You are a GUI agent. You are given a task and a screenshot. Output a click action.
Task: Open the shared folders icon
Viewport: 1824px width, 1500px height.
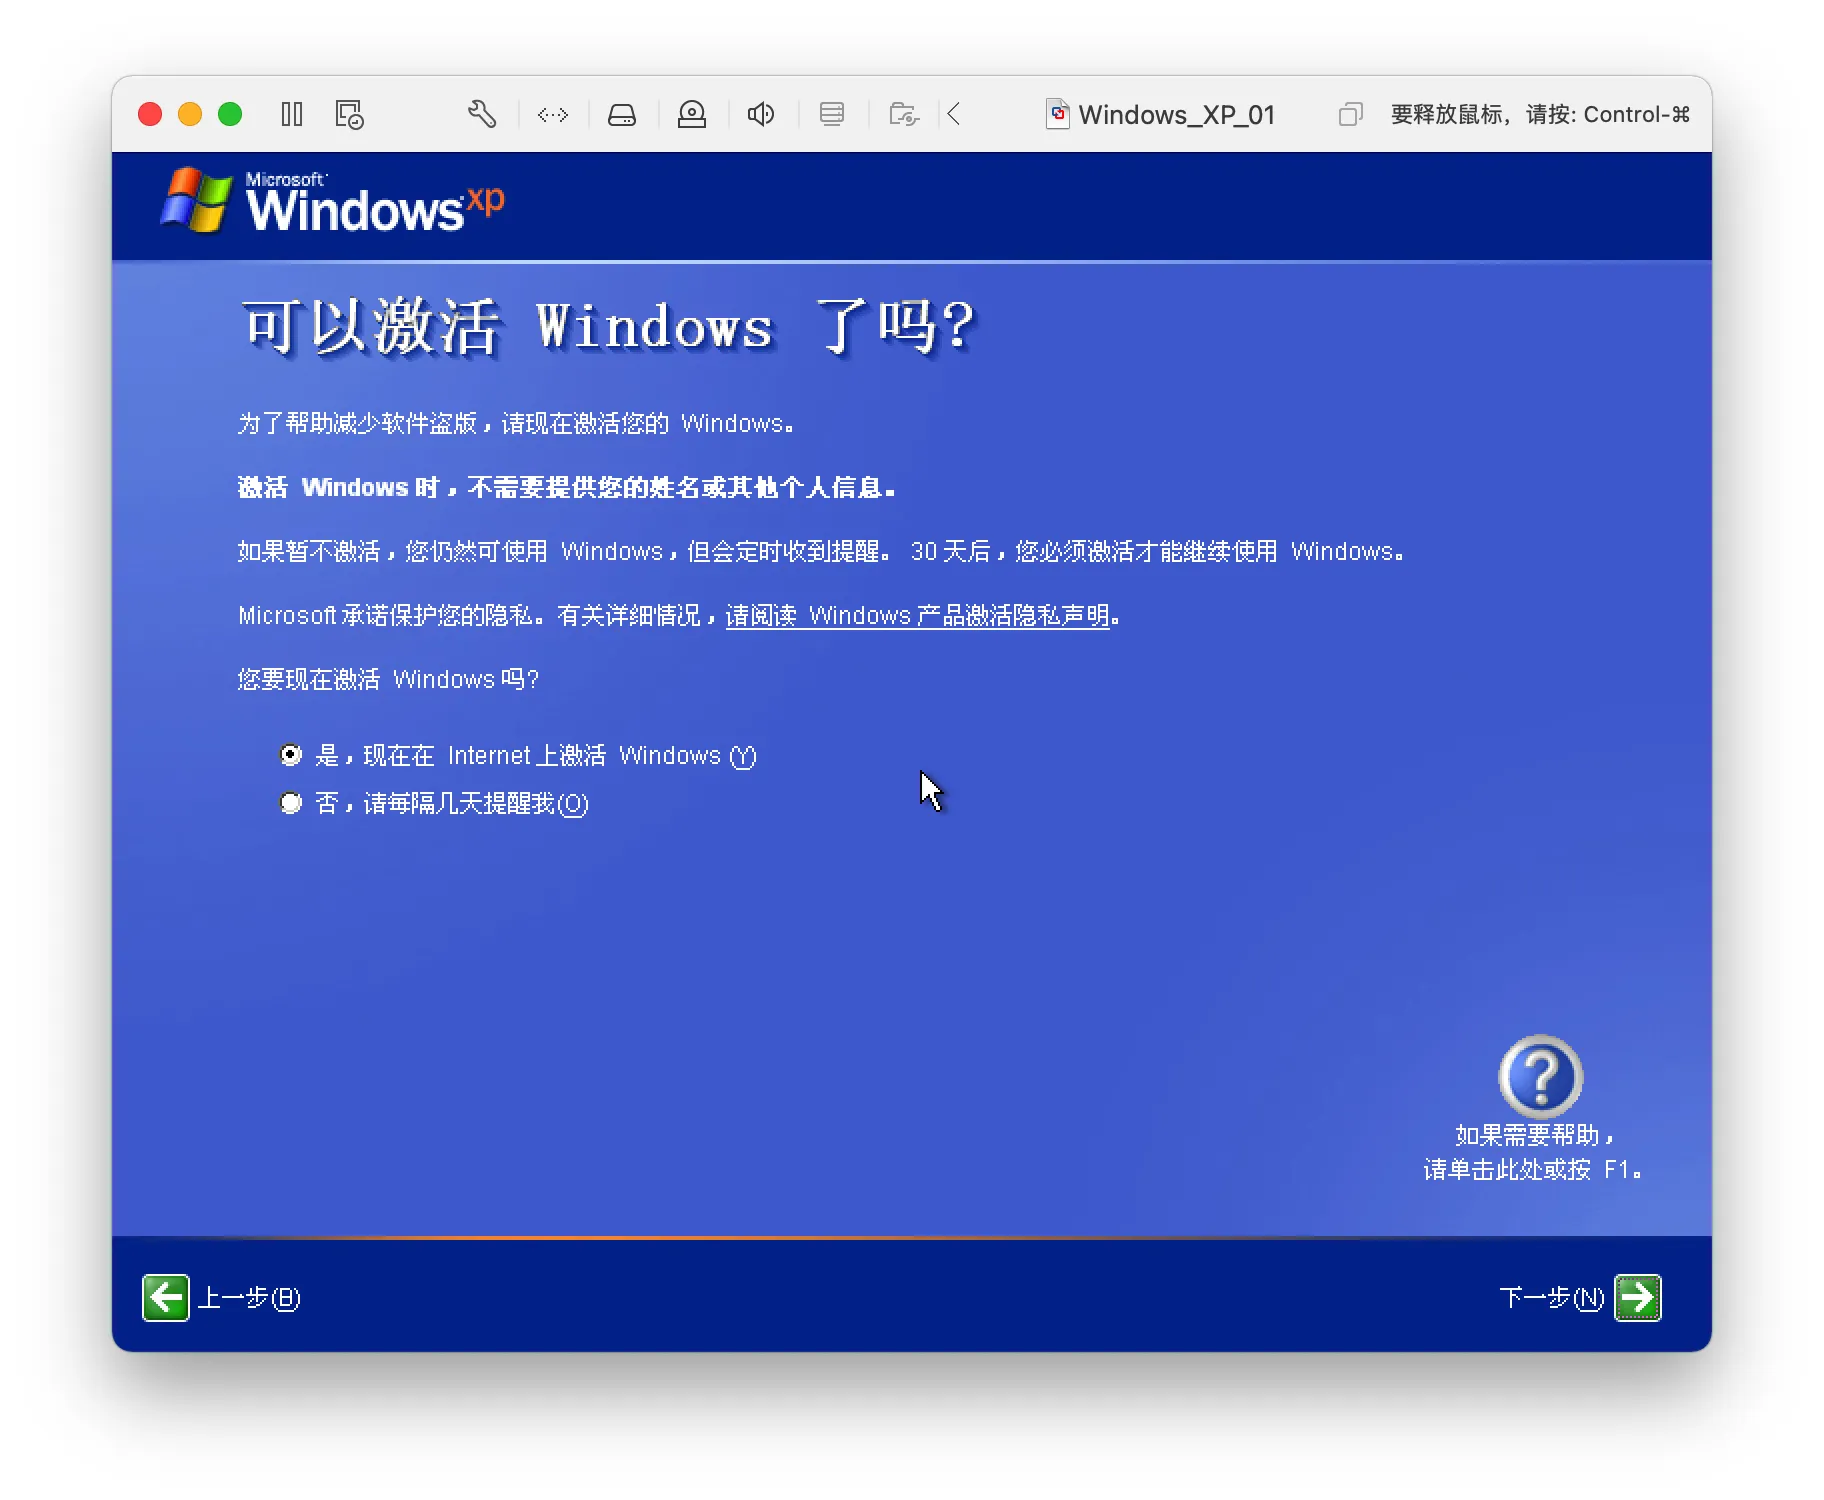pyautogui.click(x=904, y=114)
